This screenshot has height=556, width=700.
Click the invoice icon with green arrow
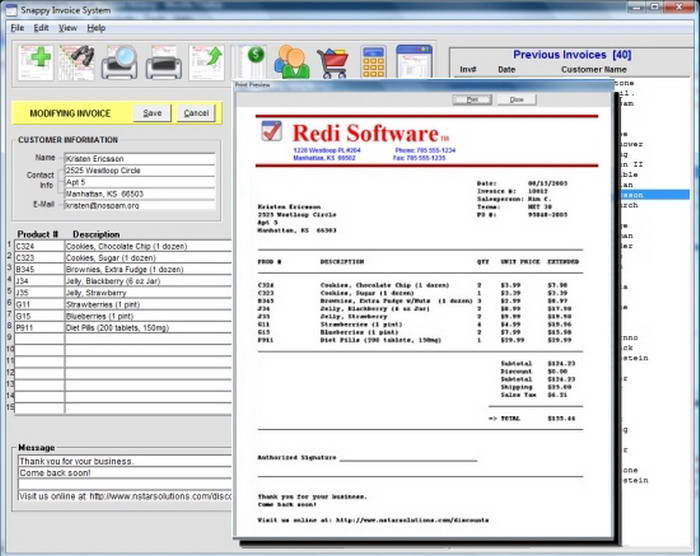[x=206, y=61]
